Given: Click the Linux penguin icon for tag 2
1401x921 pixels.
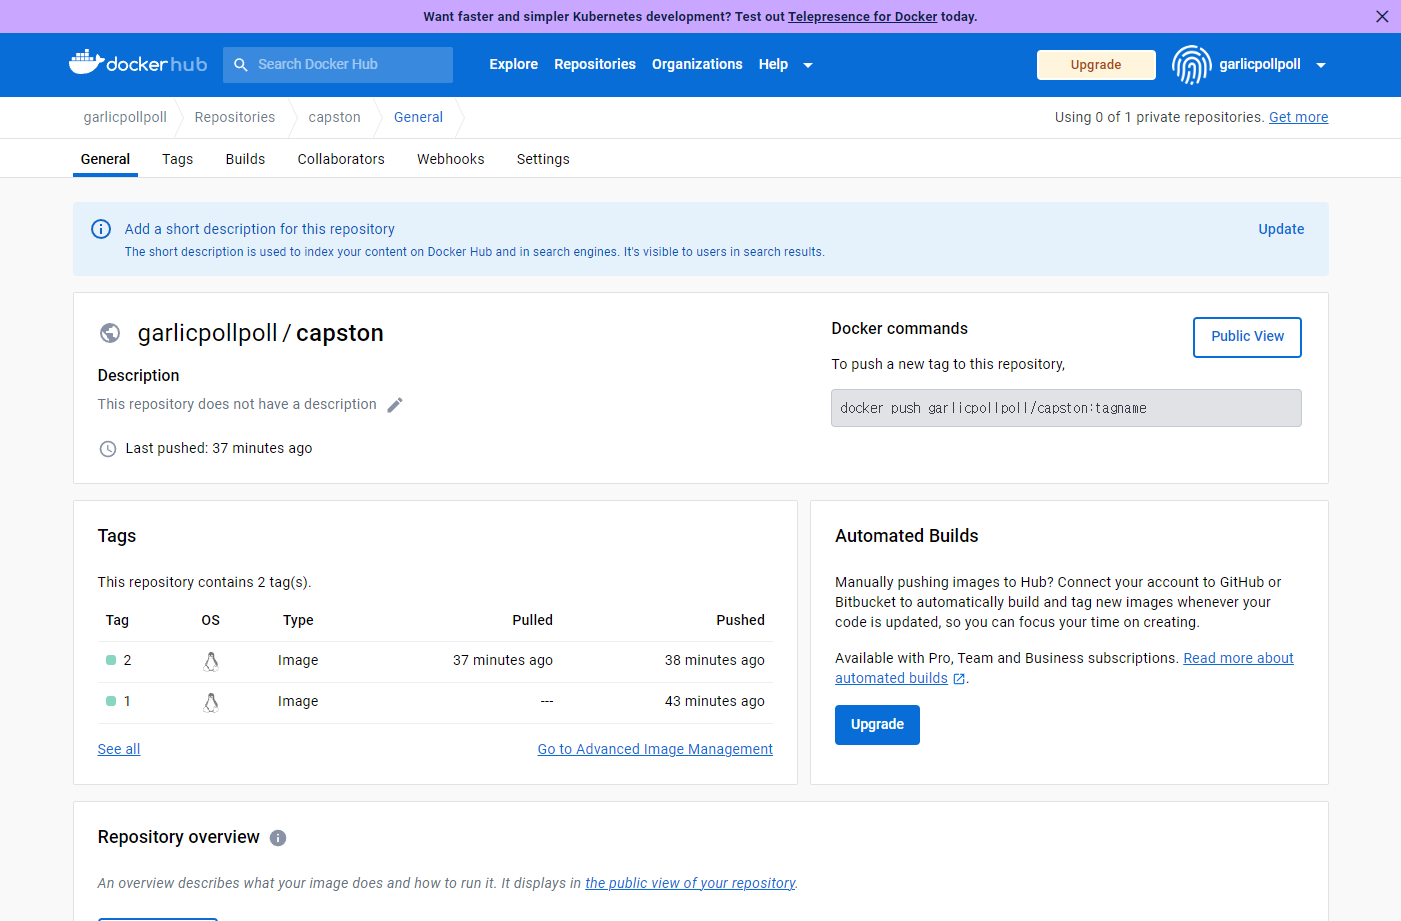Looking at the screenshot, I should click(x=211, y=661).
